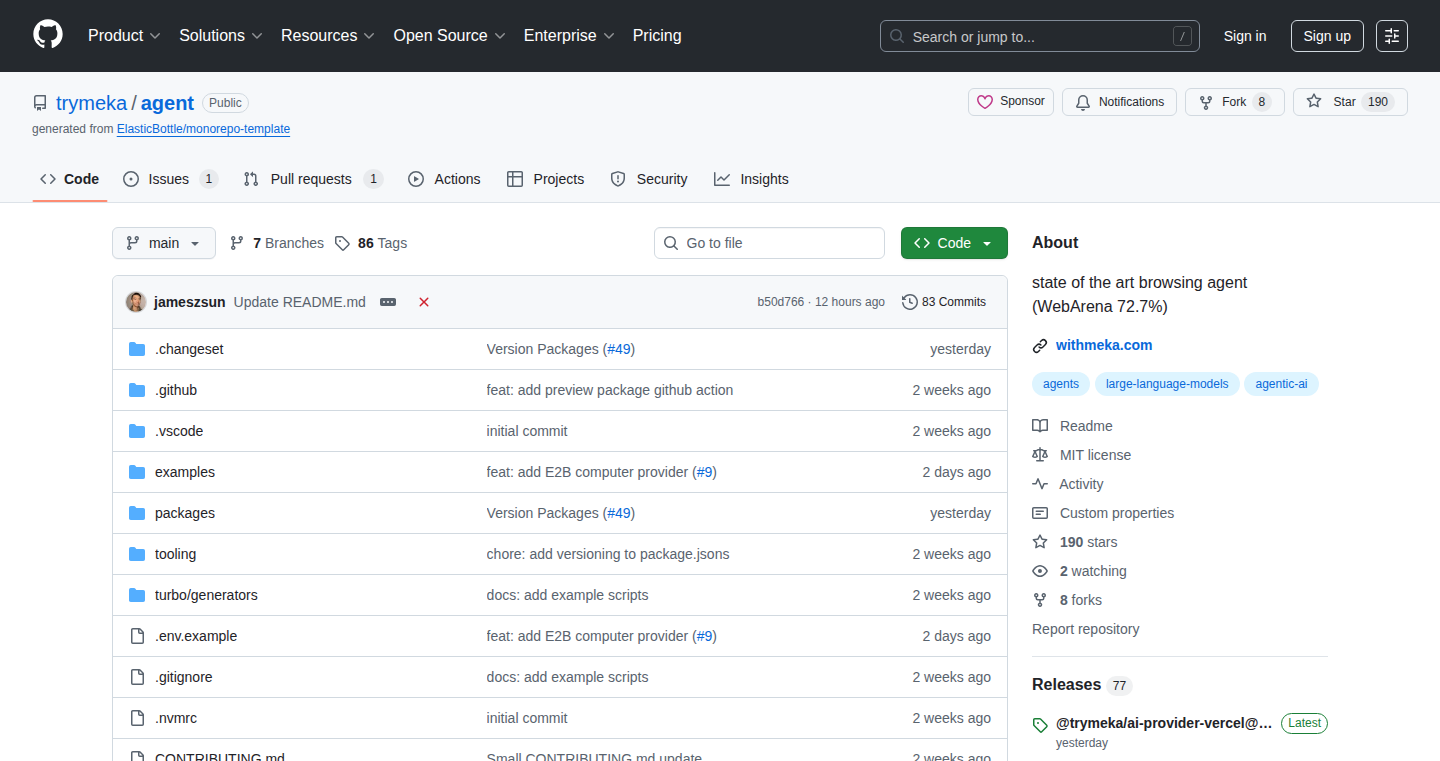Switch to the Insights tab
Viewport: 1440px width, 761px height.
tap(751, 179)
